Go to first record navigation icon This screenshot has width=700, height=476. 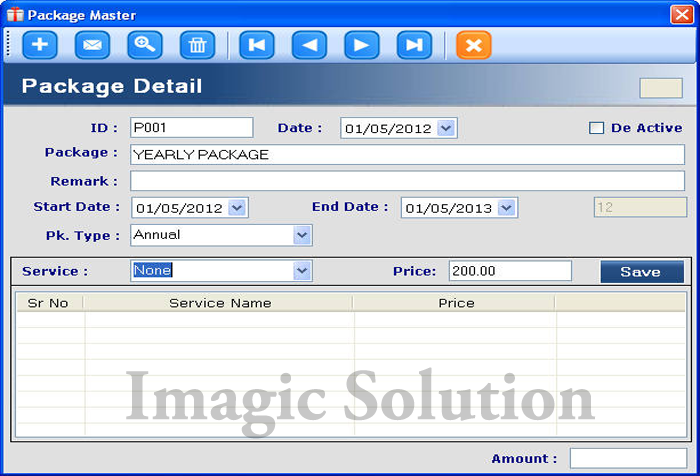click(x=257, y=45)
